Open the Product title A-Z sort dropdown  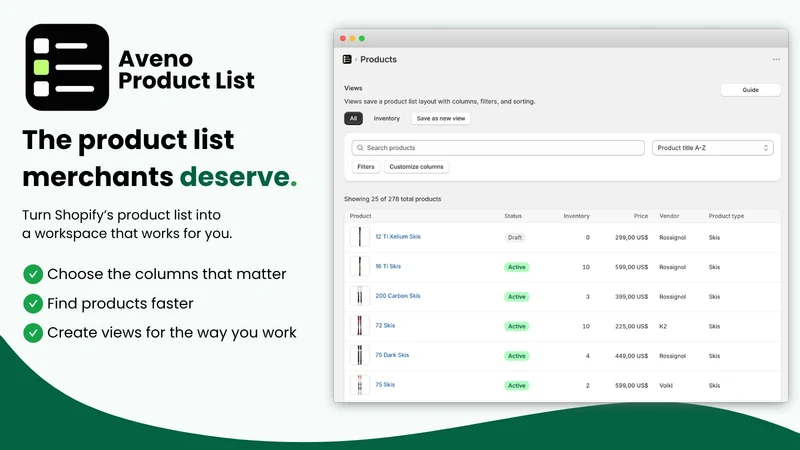[713, 148]
